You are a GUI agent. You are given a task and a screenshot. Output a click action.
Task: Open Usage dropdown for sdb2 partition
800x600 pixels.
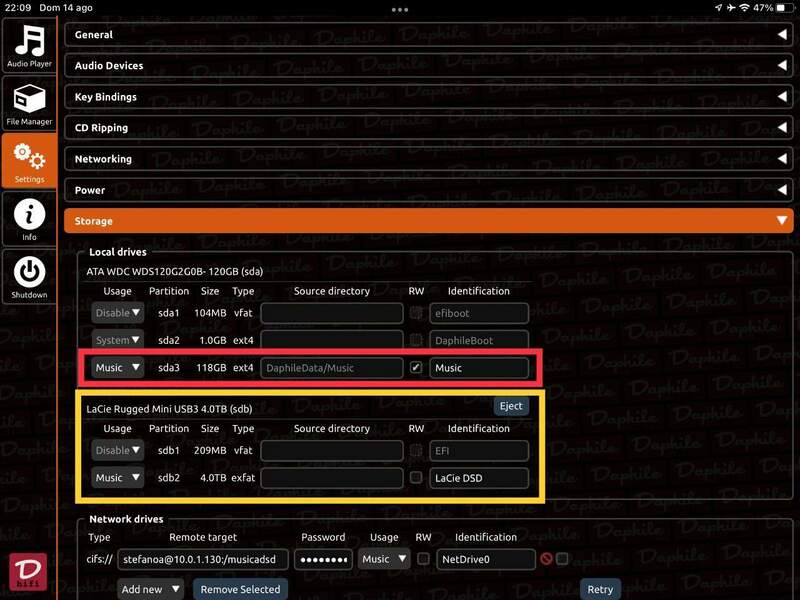pyautogui.click(x=118, y=478)
